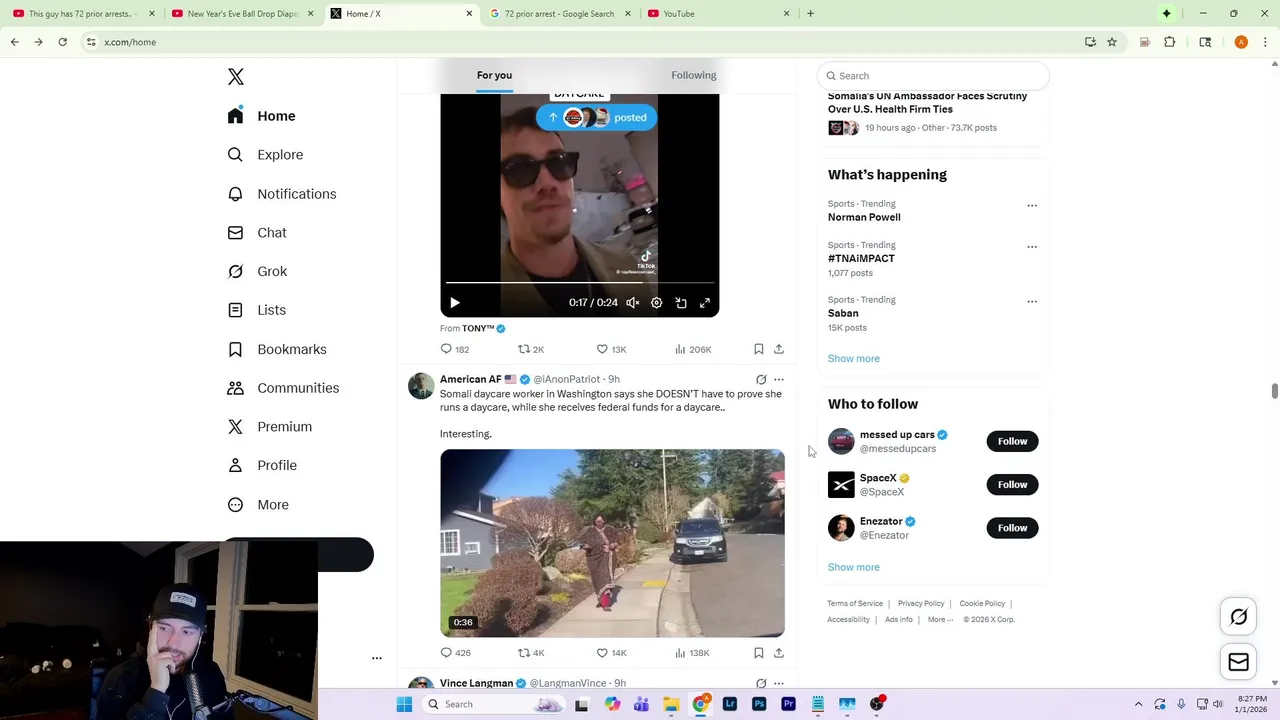Open the Norman Powell trend

(864, 217)
